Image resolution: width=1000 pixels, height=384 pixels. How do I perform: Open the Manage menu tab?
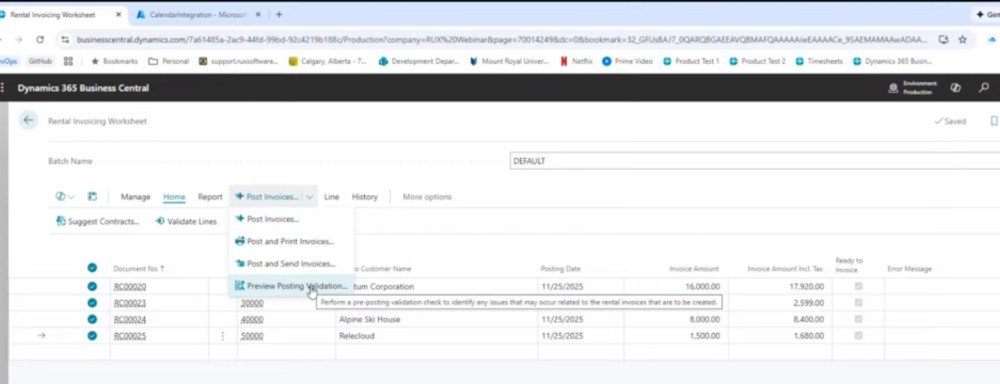pos(135,197)
